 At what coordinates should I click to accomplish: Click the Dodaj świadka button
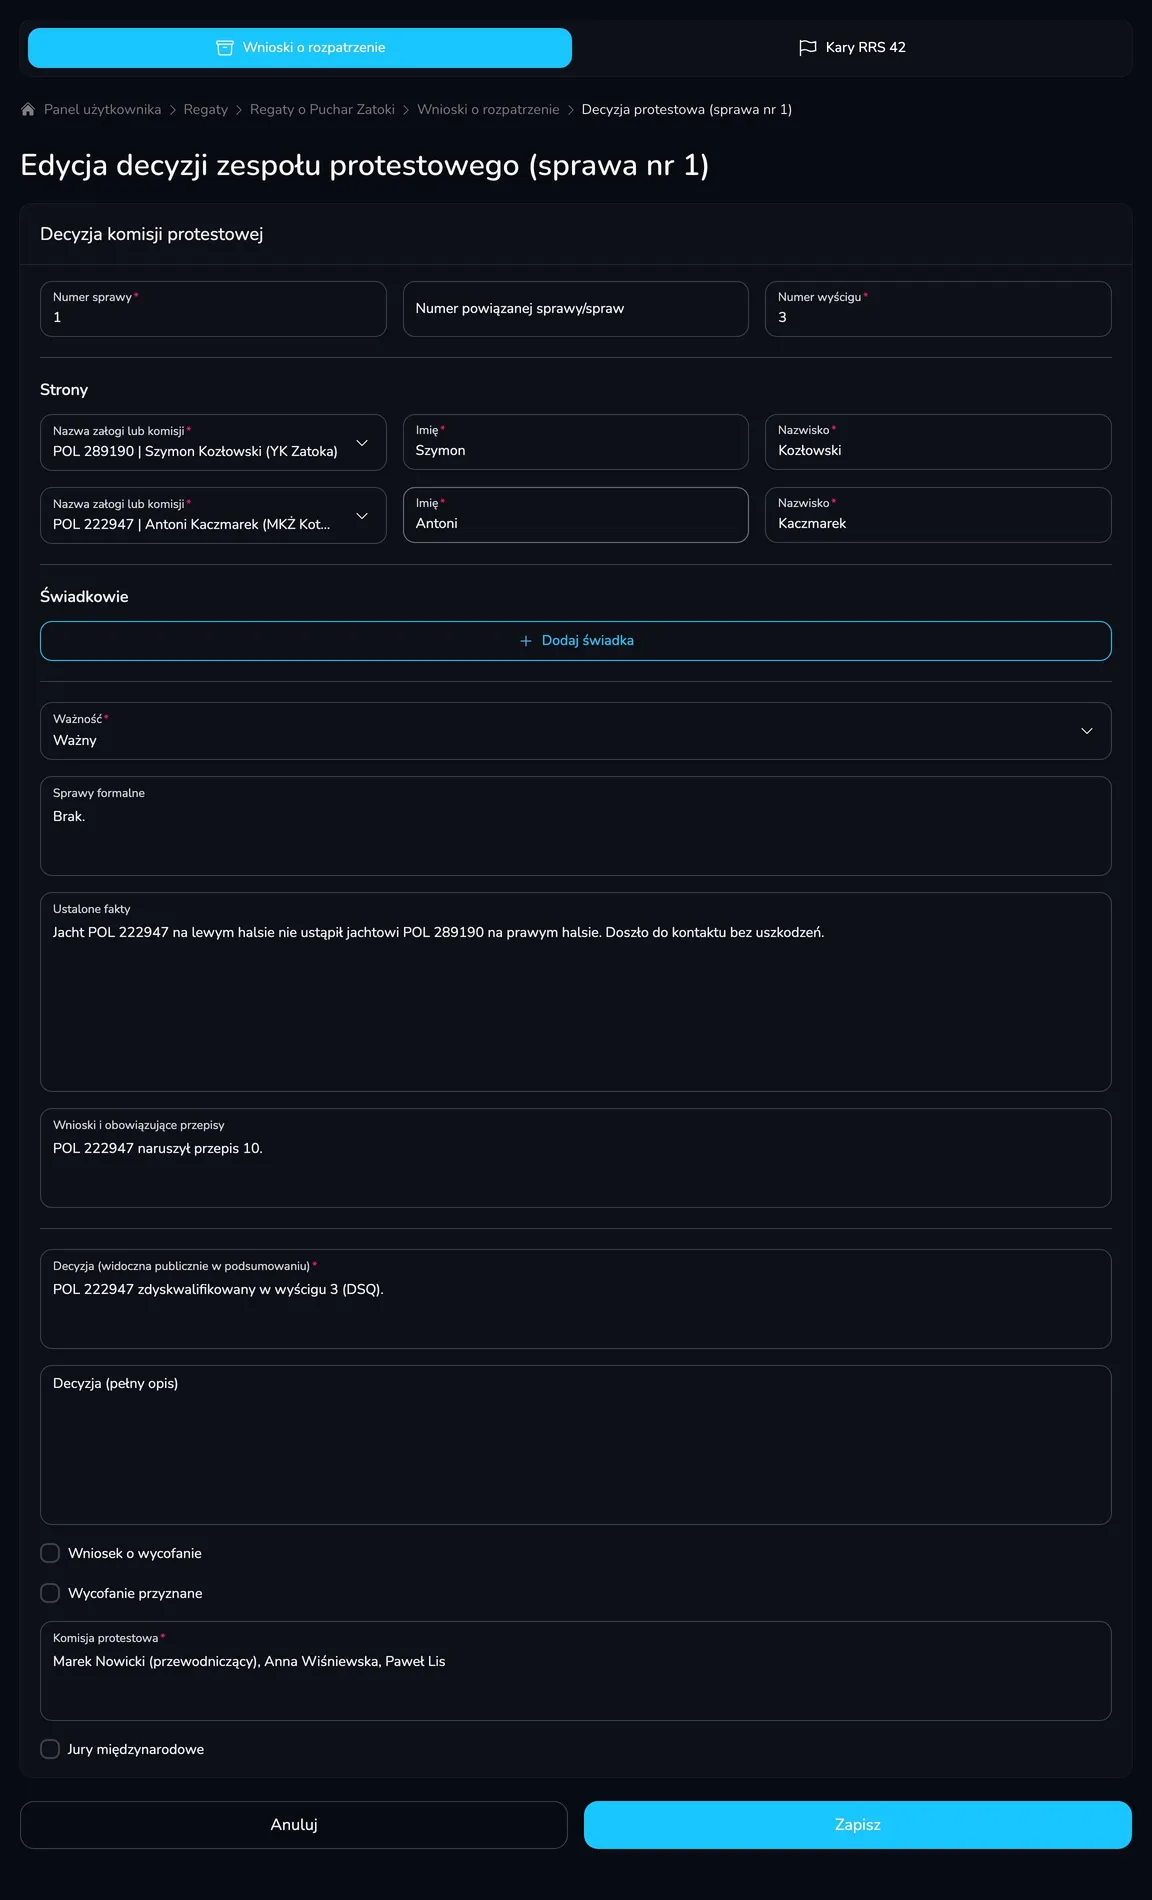[x=576, y=641]
